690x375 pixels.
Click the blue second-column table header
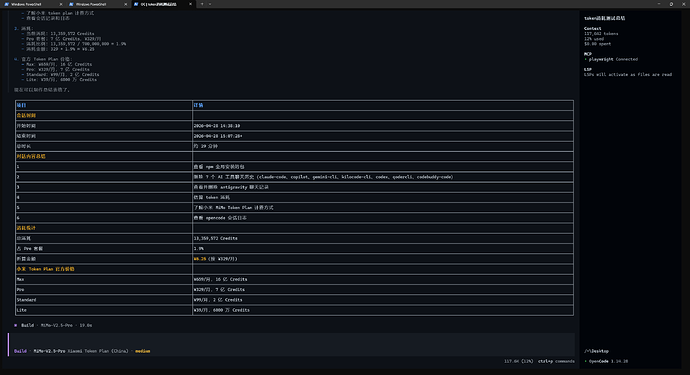tap(198, 105)
